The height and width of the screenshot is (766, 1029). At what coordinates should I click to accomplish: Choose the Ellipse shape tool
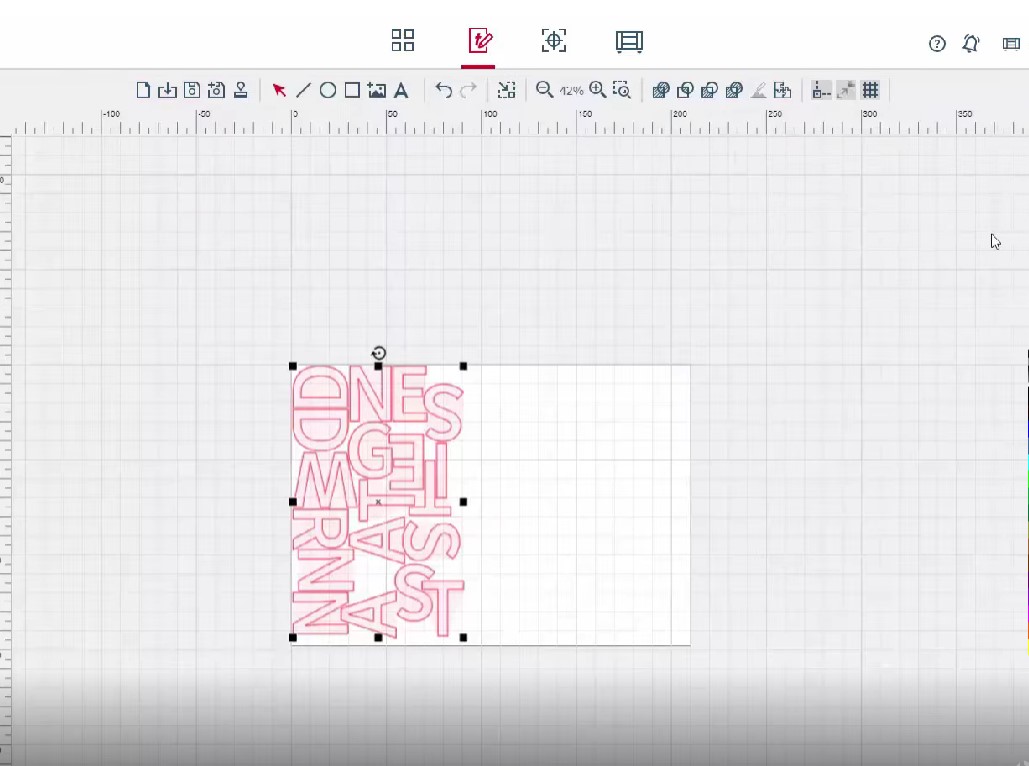tap(327, 90)
